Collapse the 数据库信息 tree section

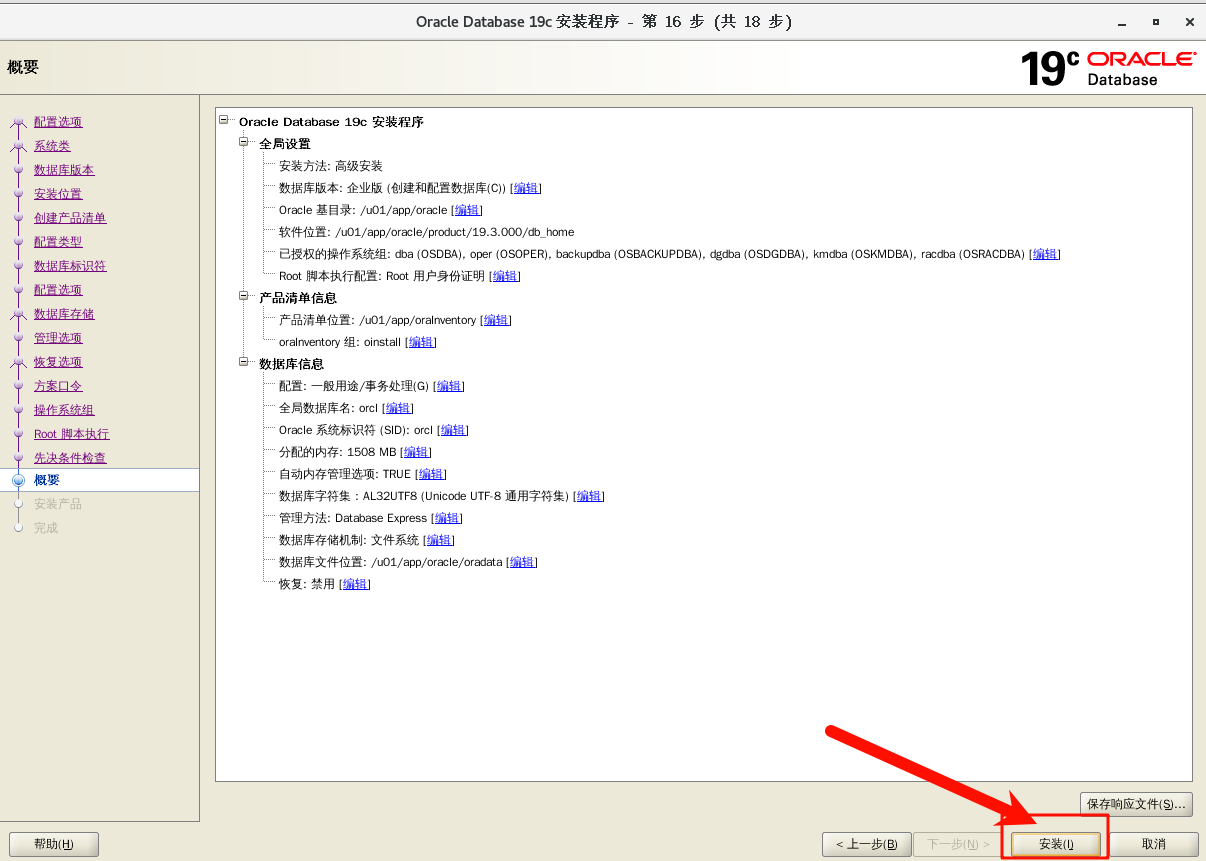[x=244, y=363]
